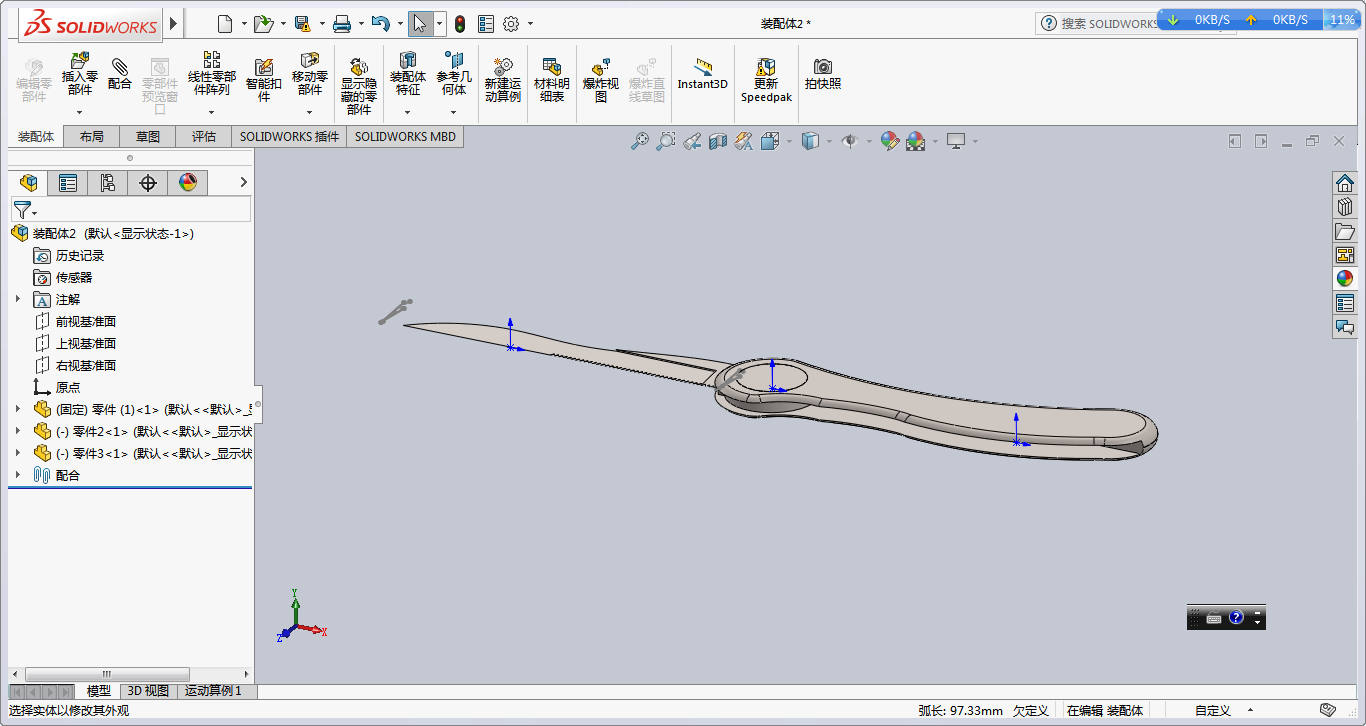Click Previous View icon

692,142
